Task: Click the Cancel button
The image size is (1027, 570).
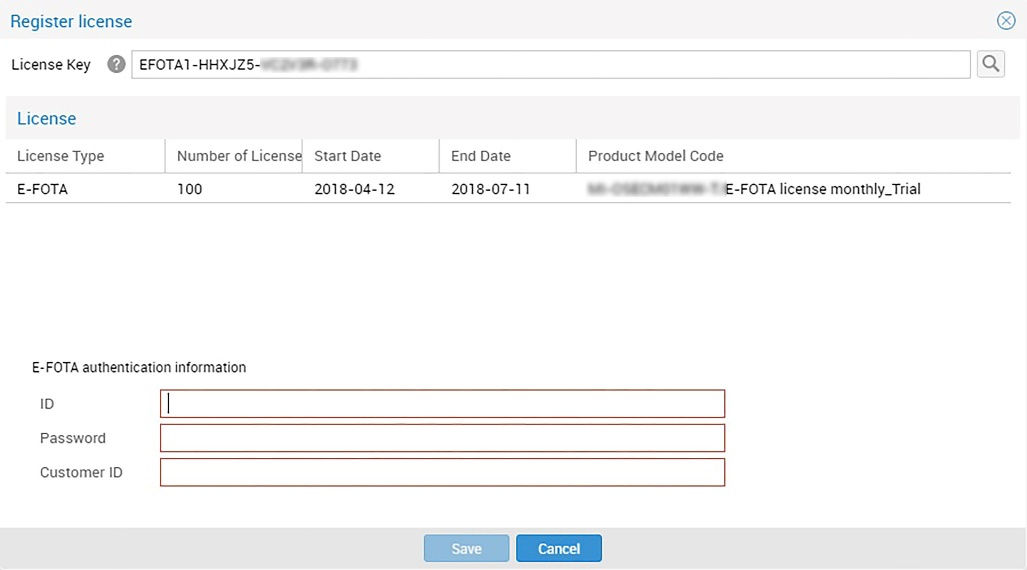Action: pos(559,548)
